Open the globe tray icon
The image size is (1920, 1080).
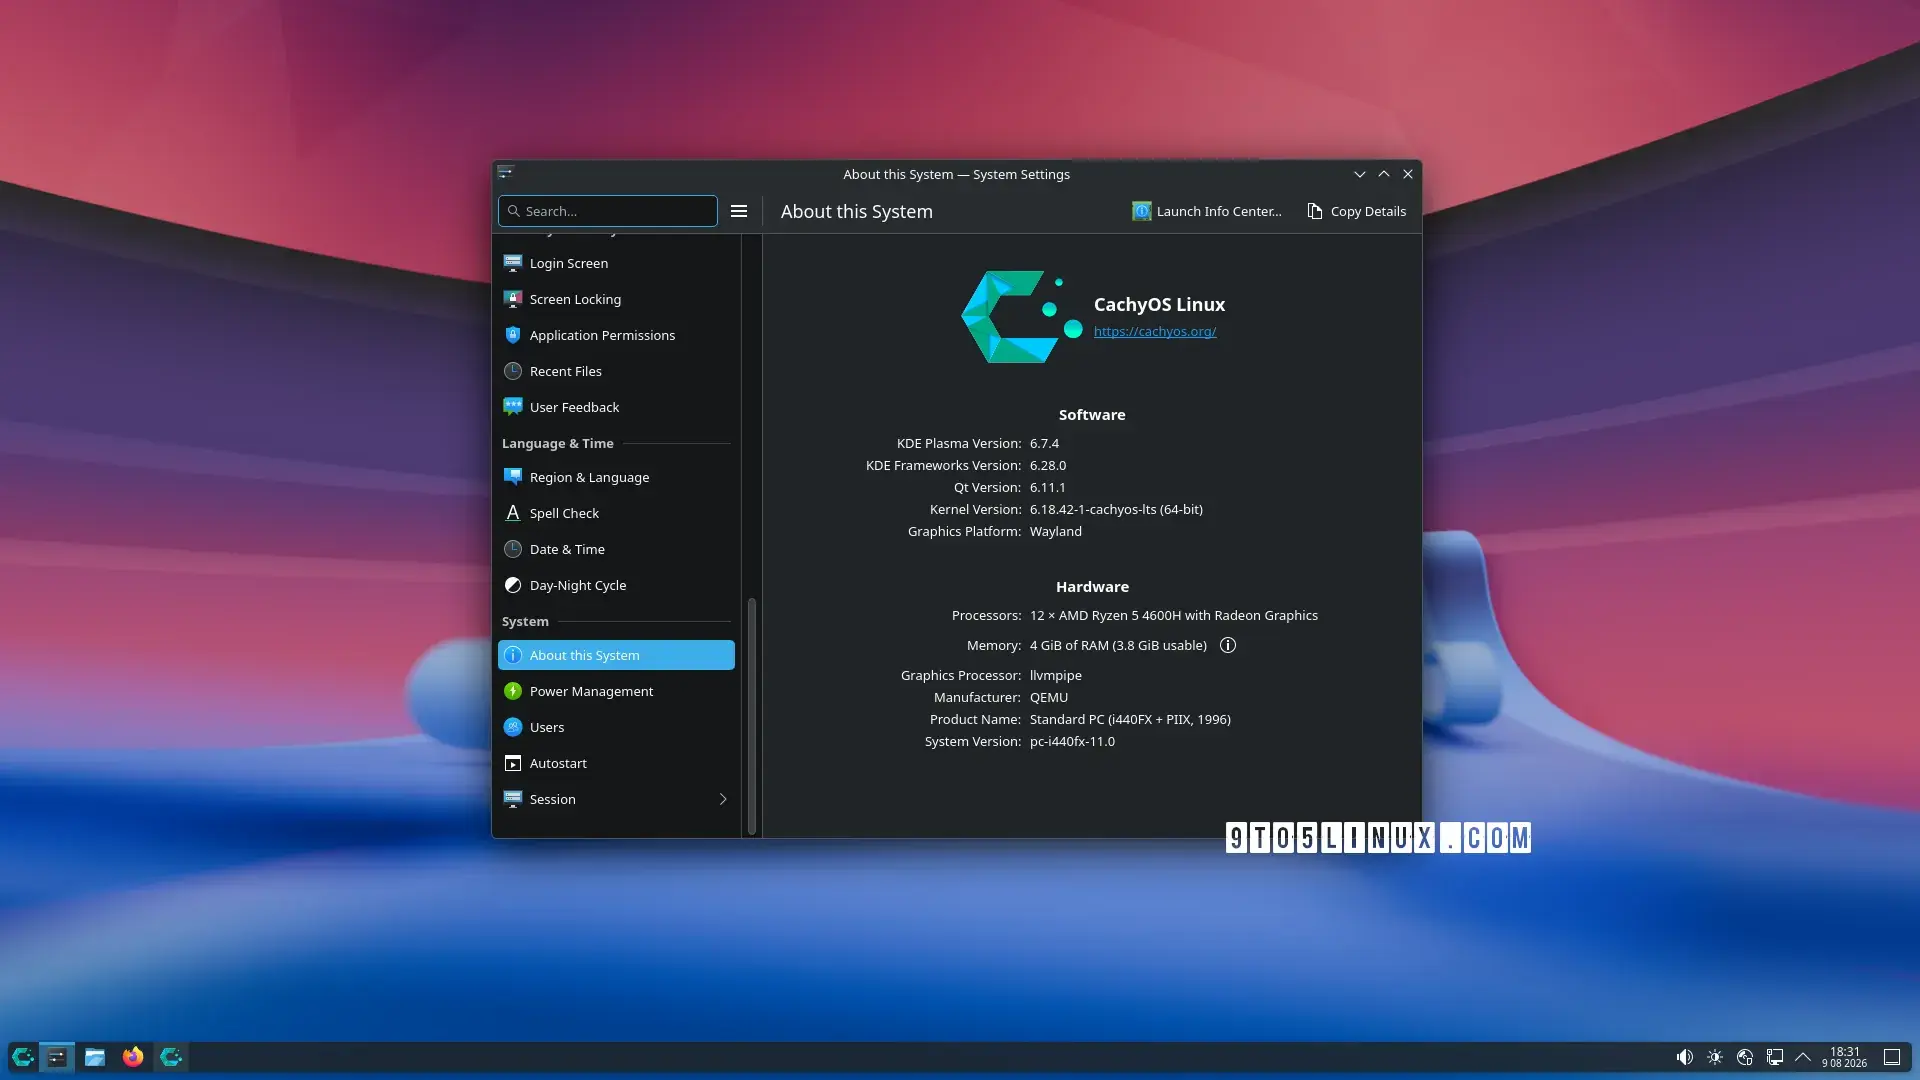pos(1745,1057)
